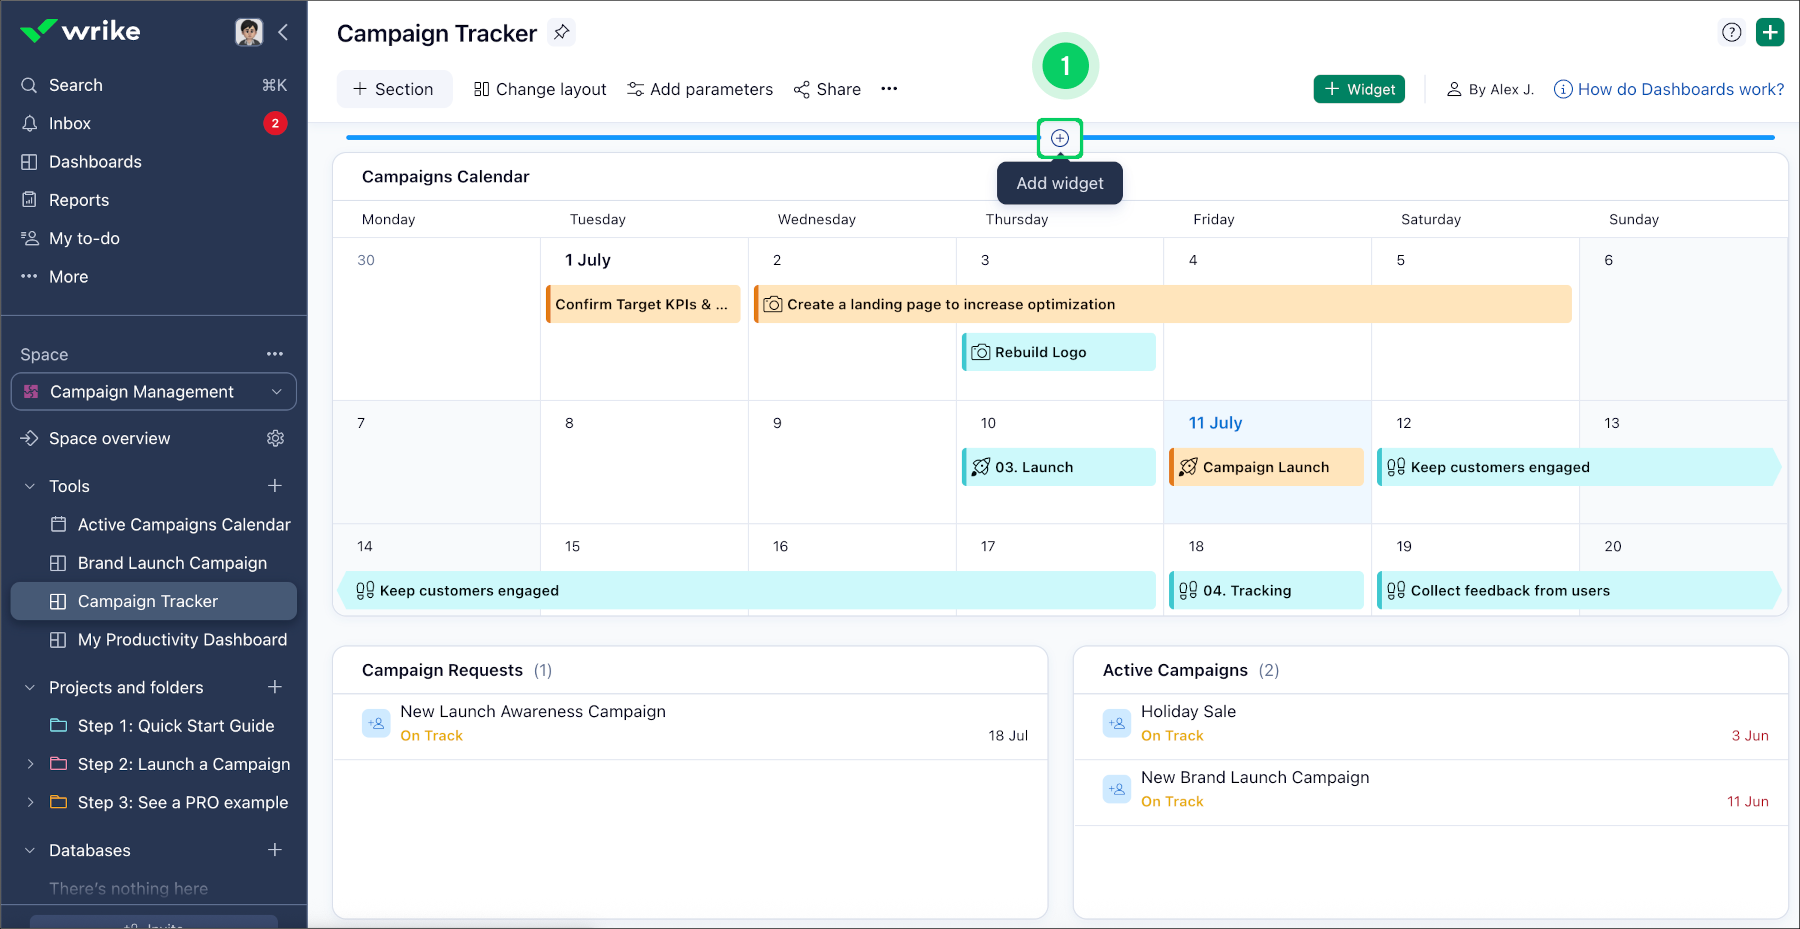
Task: Open the How do Dashboards work link
Action: tap(1680, 89)
